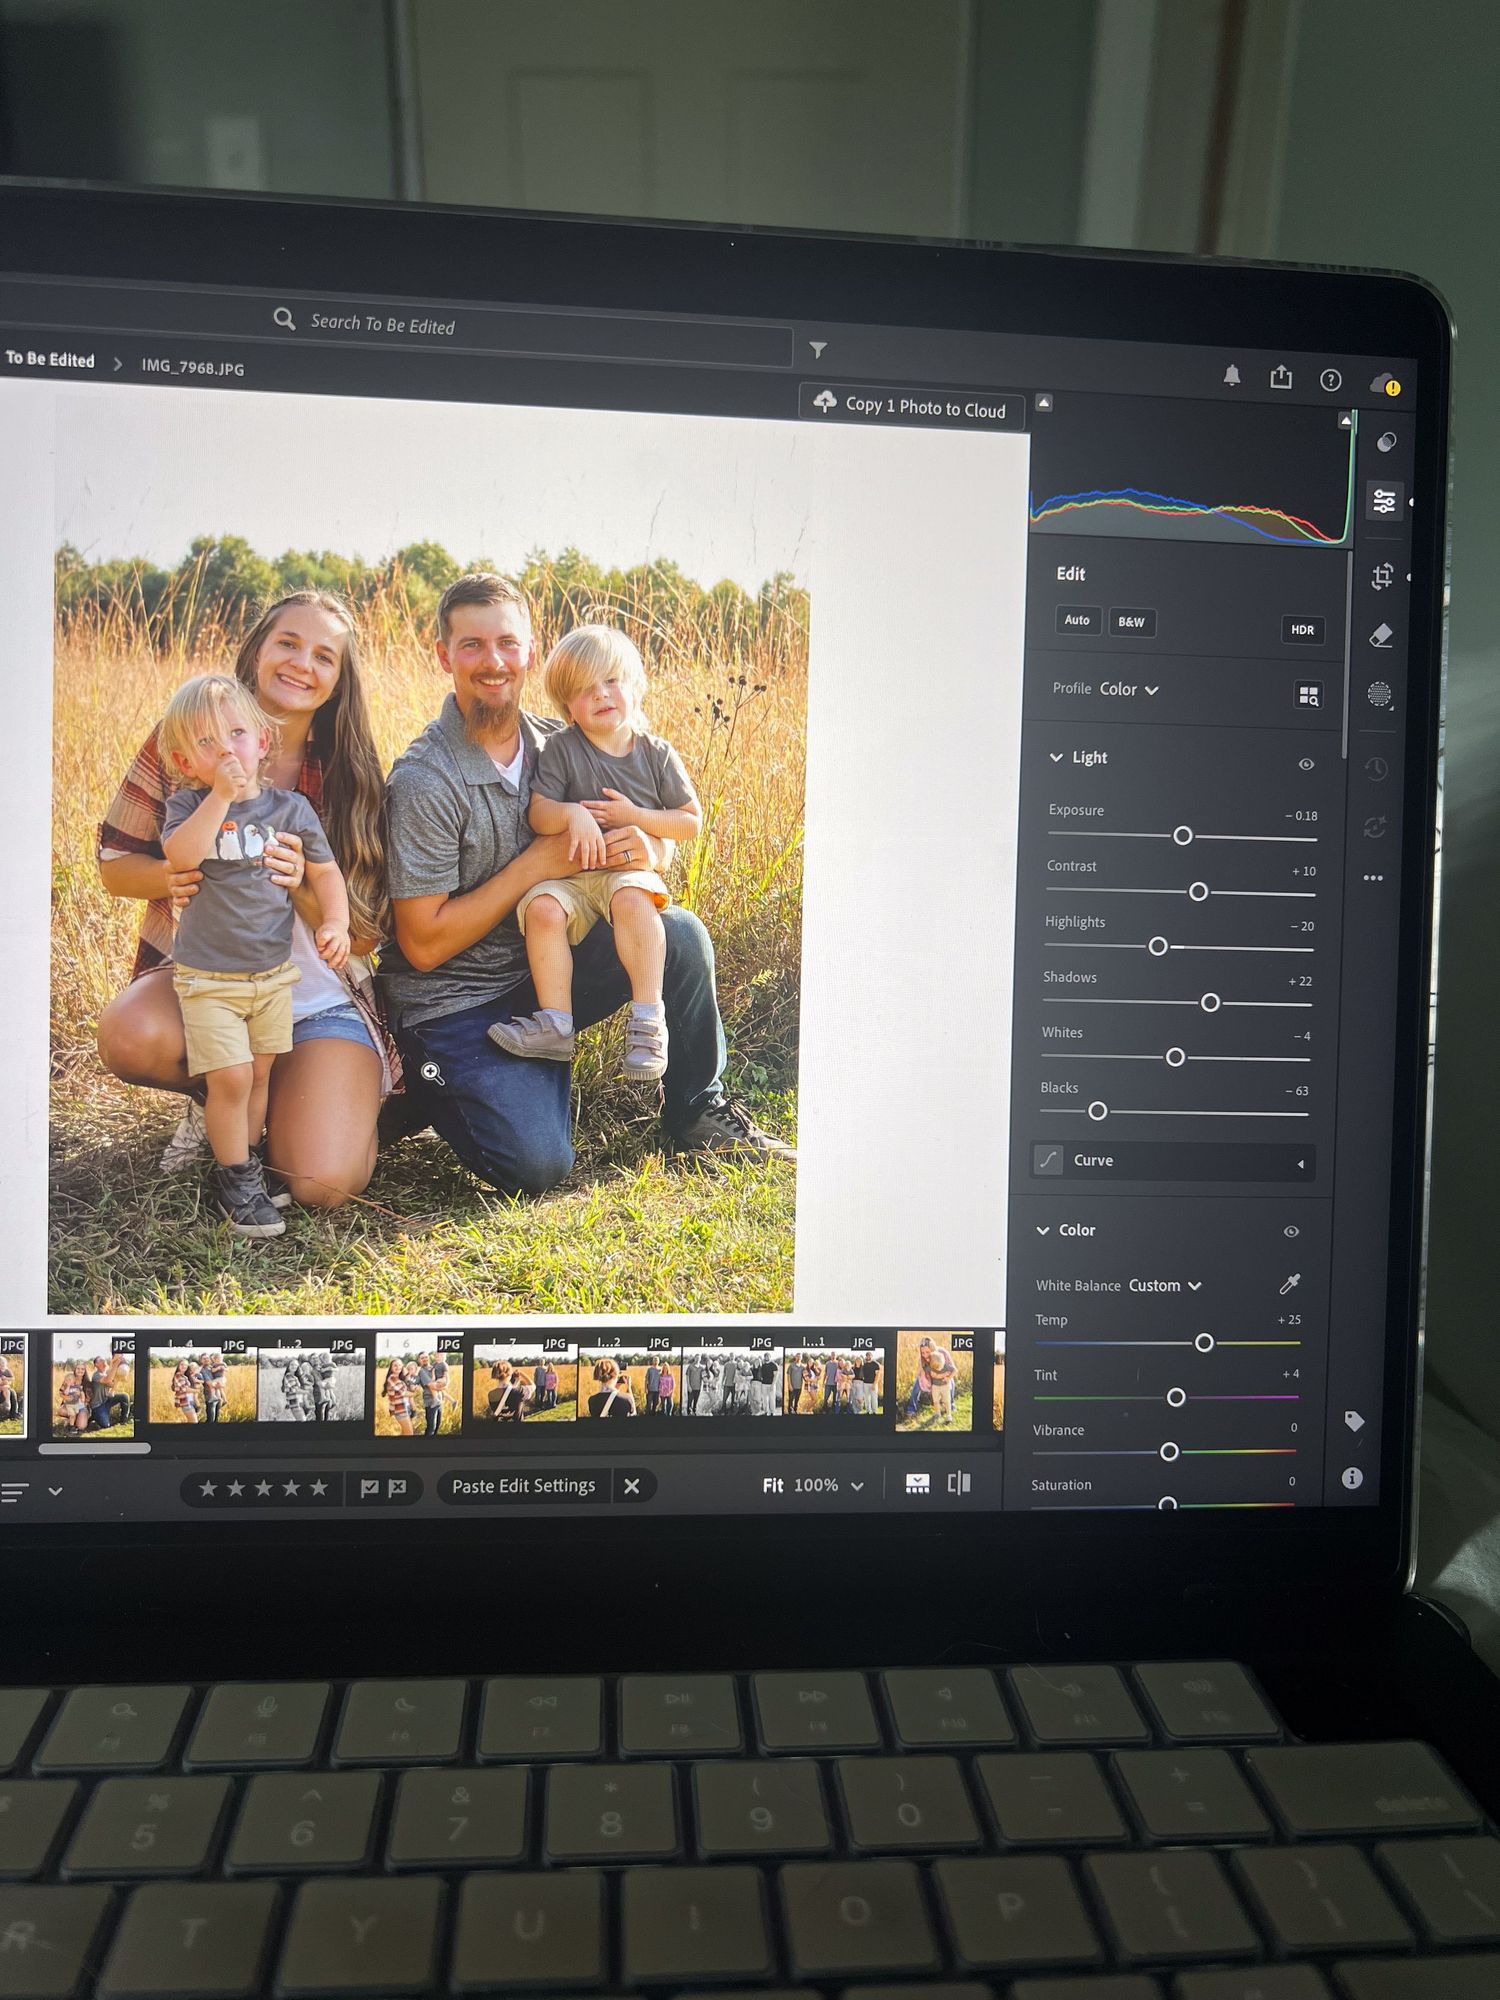This screenshot has width=1500, height=2000.
Task: Toggle the B&W treatment
Action: click(x=1131, y=622)
